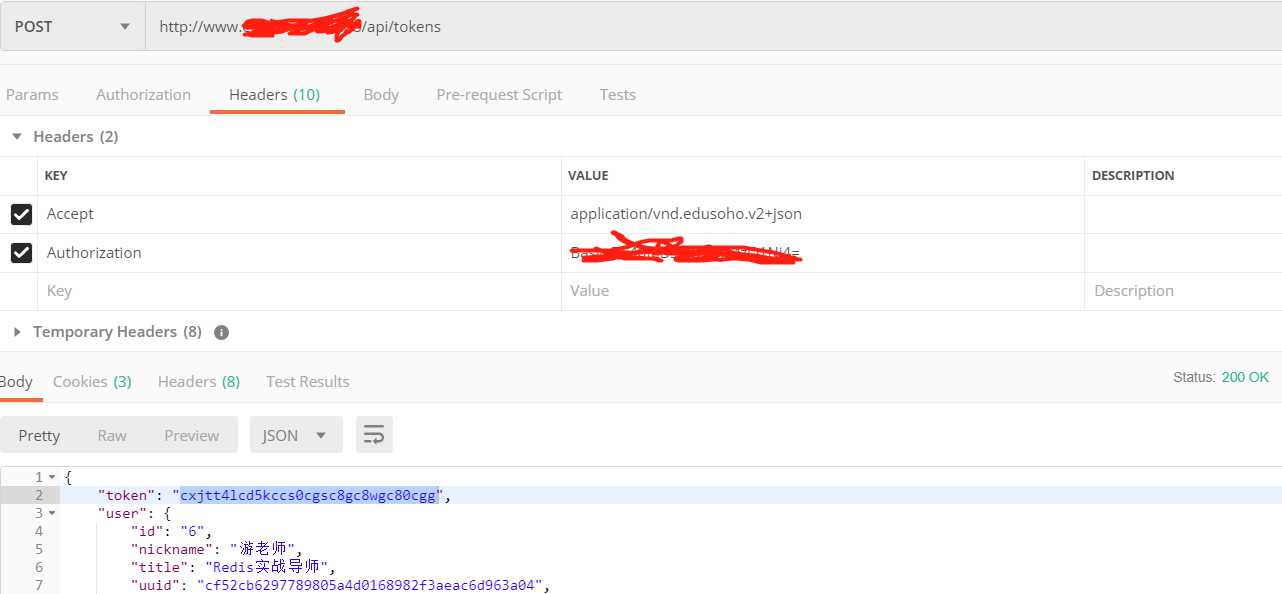Switch to the Params tab
1282x594 pixels.
pyautogui.click(x=32, y=95)
